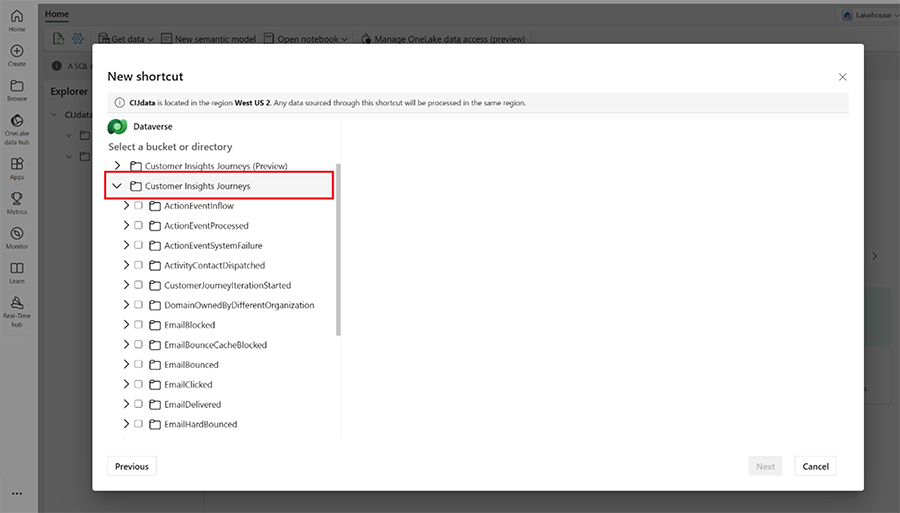This screenshot has width=900, height=513.
Task: Open Monitor in the left sidebar
Action: pyautogui.click(x=17, y=238)
